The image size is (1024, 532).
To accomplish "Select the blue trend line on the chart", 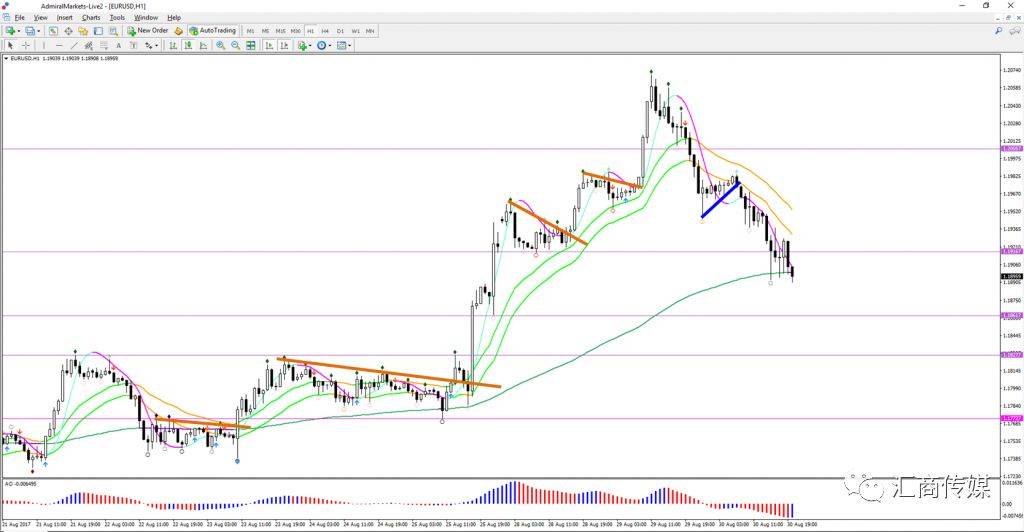I will (720, 200).
